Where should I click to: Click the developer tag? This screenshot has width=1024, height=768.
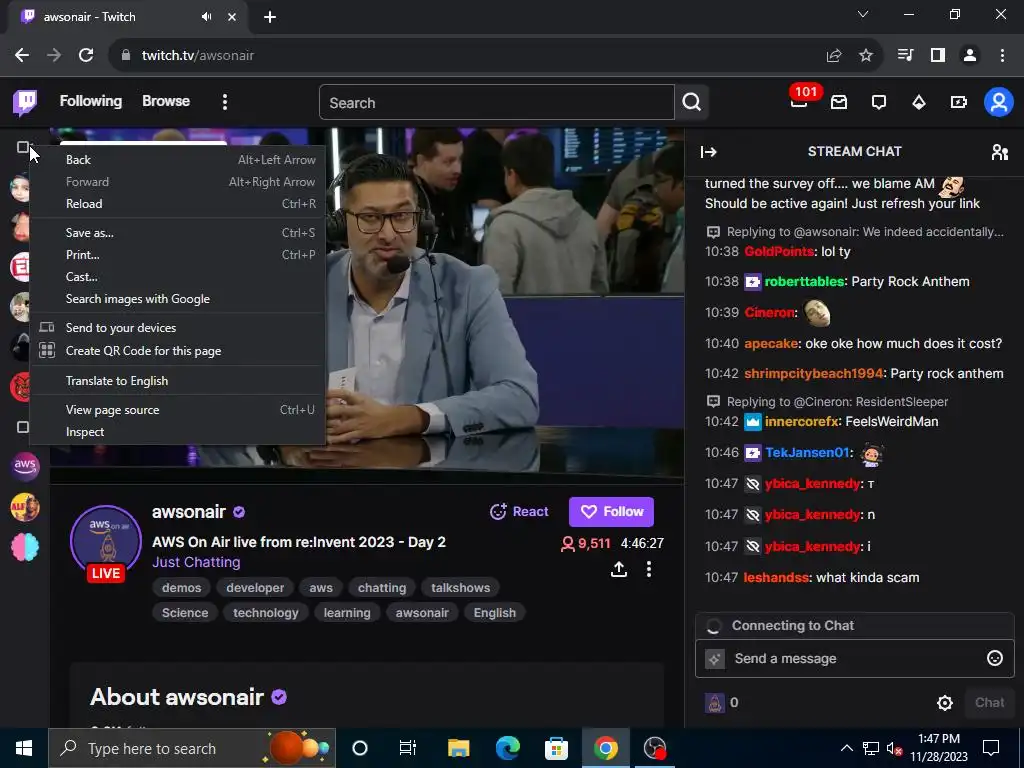point(255,588)
